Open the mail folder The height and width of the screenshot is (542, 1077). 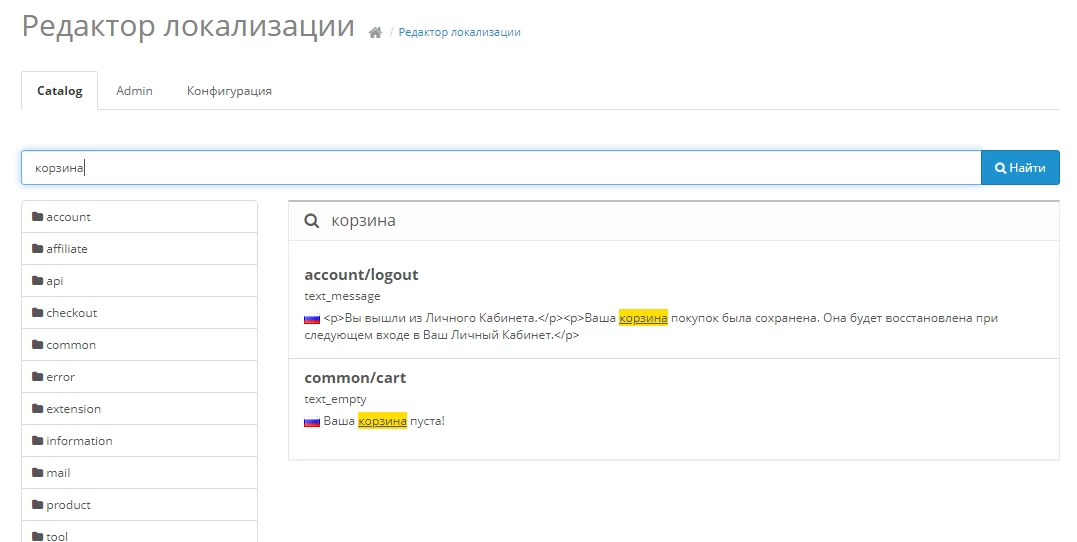click(x=139, y=473)
